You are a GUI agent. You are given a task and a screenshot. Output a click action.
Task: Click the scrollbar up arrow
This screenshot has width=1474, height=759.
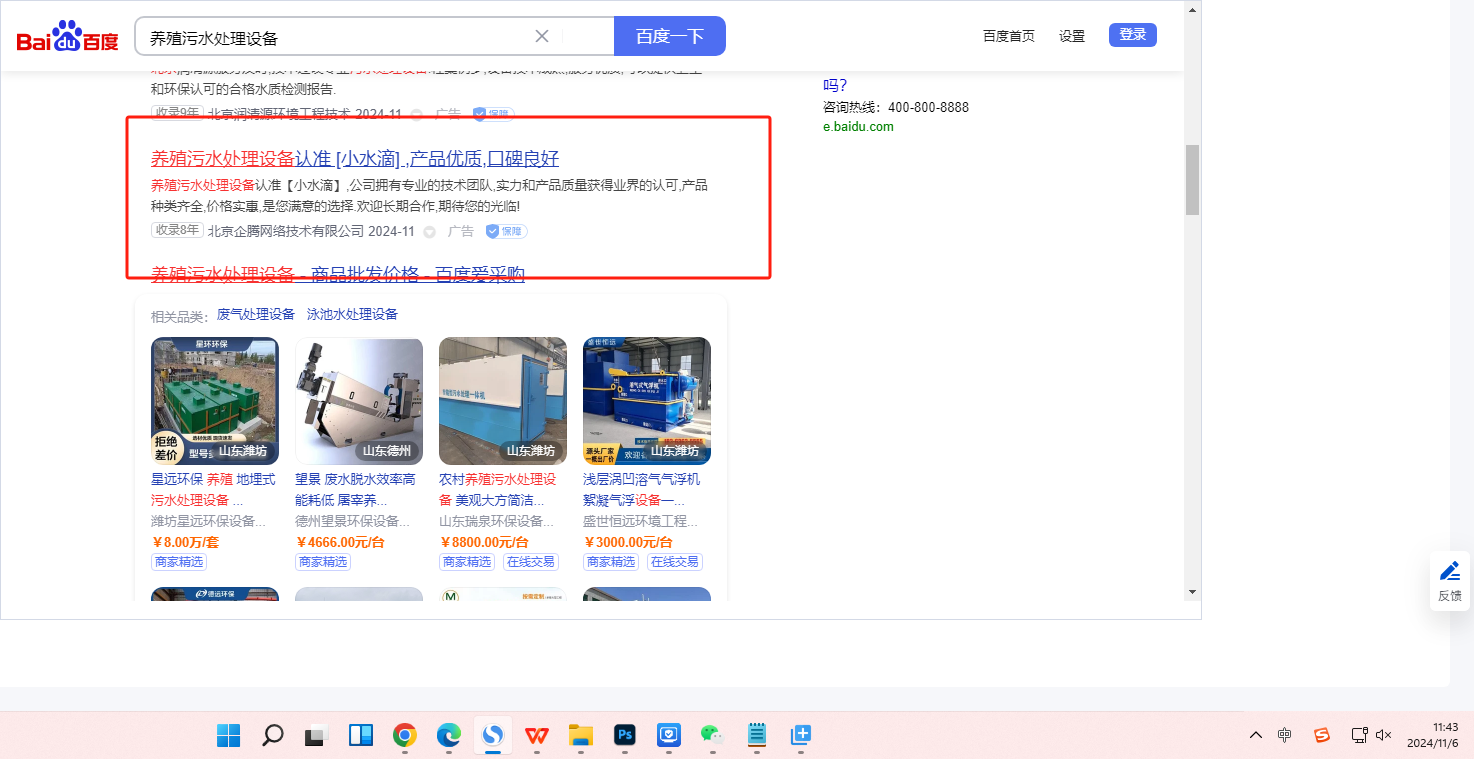(x=1192, y=9)
